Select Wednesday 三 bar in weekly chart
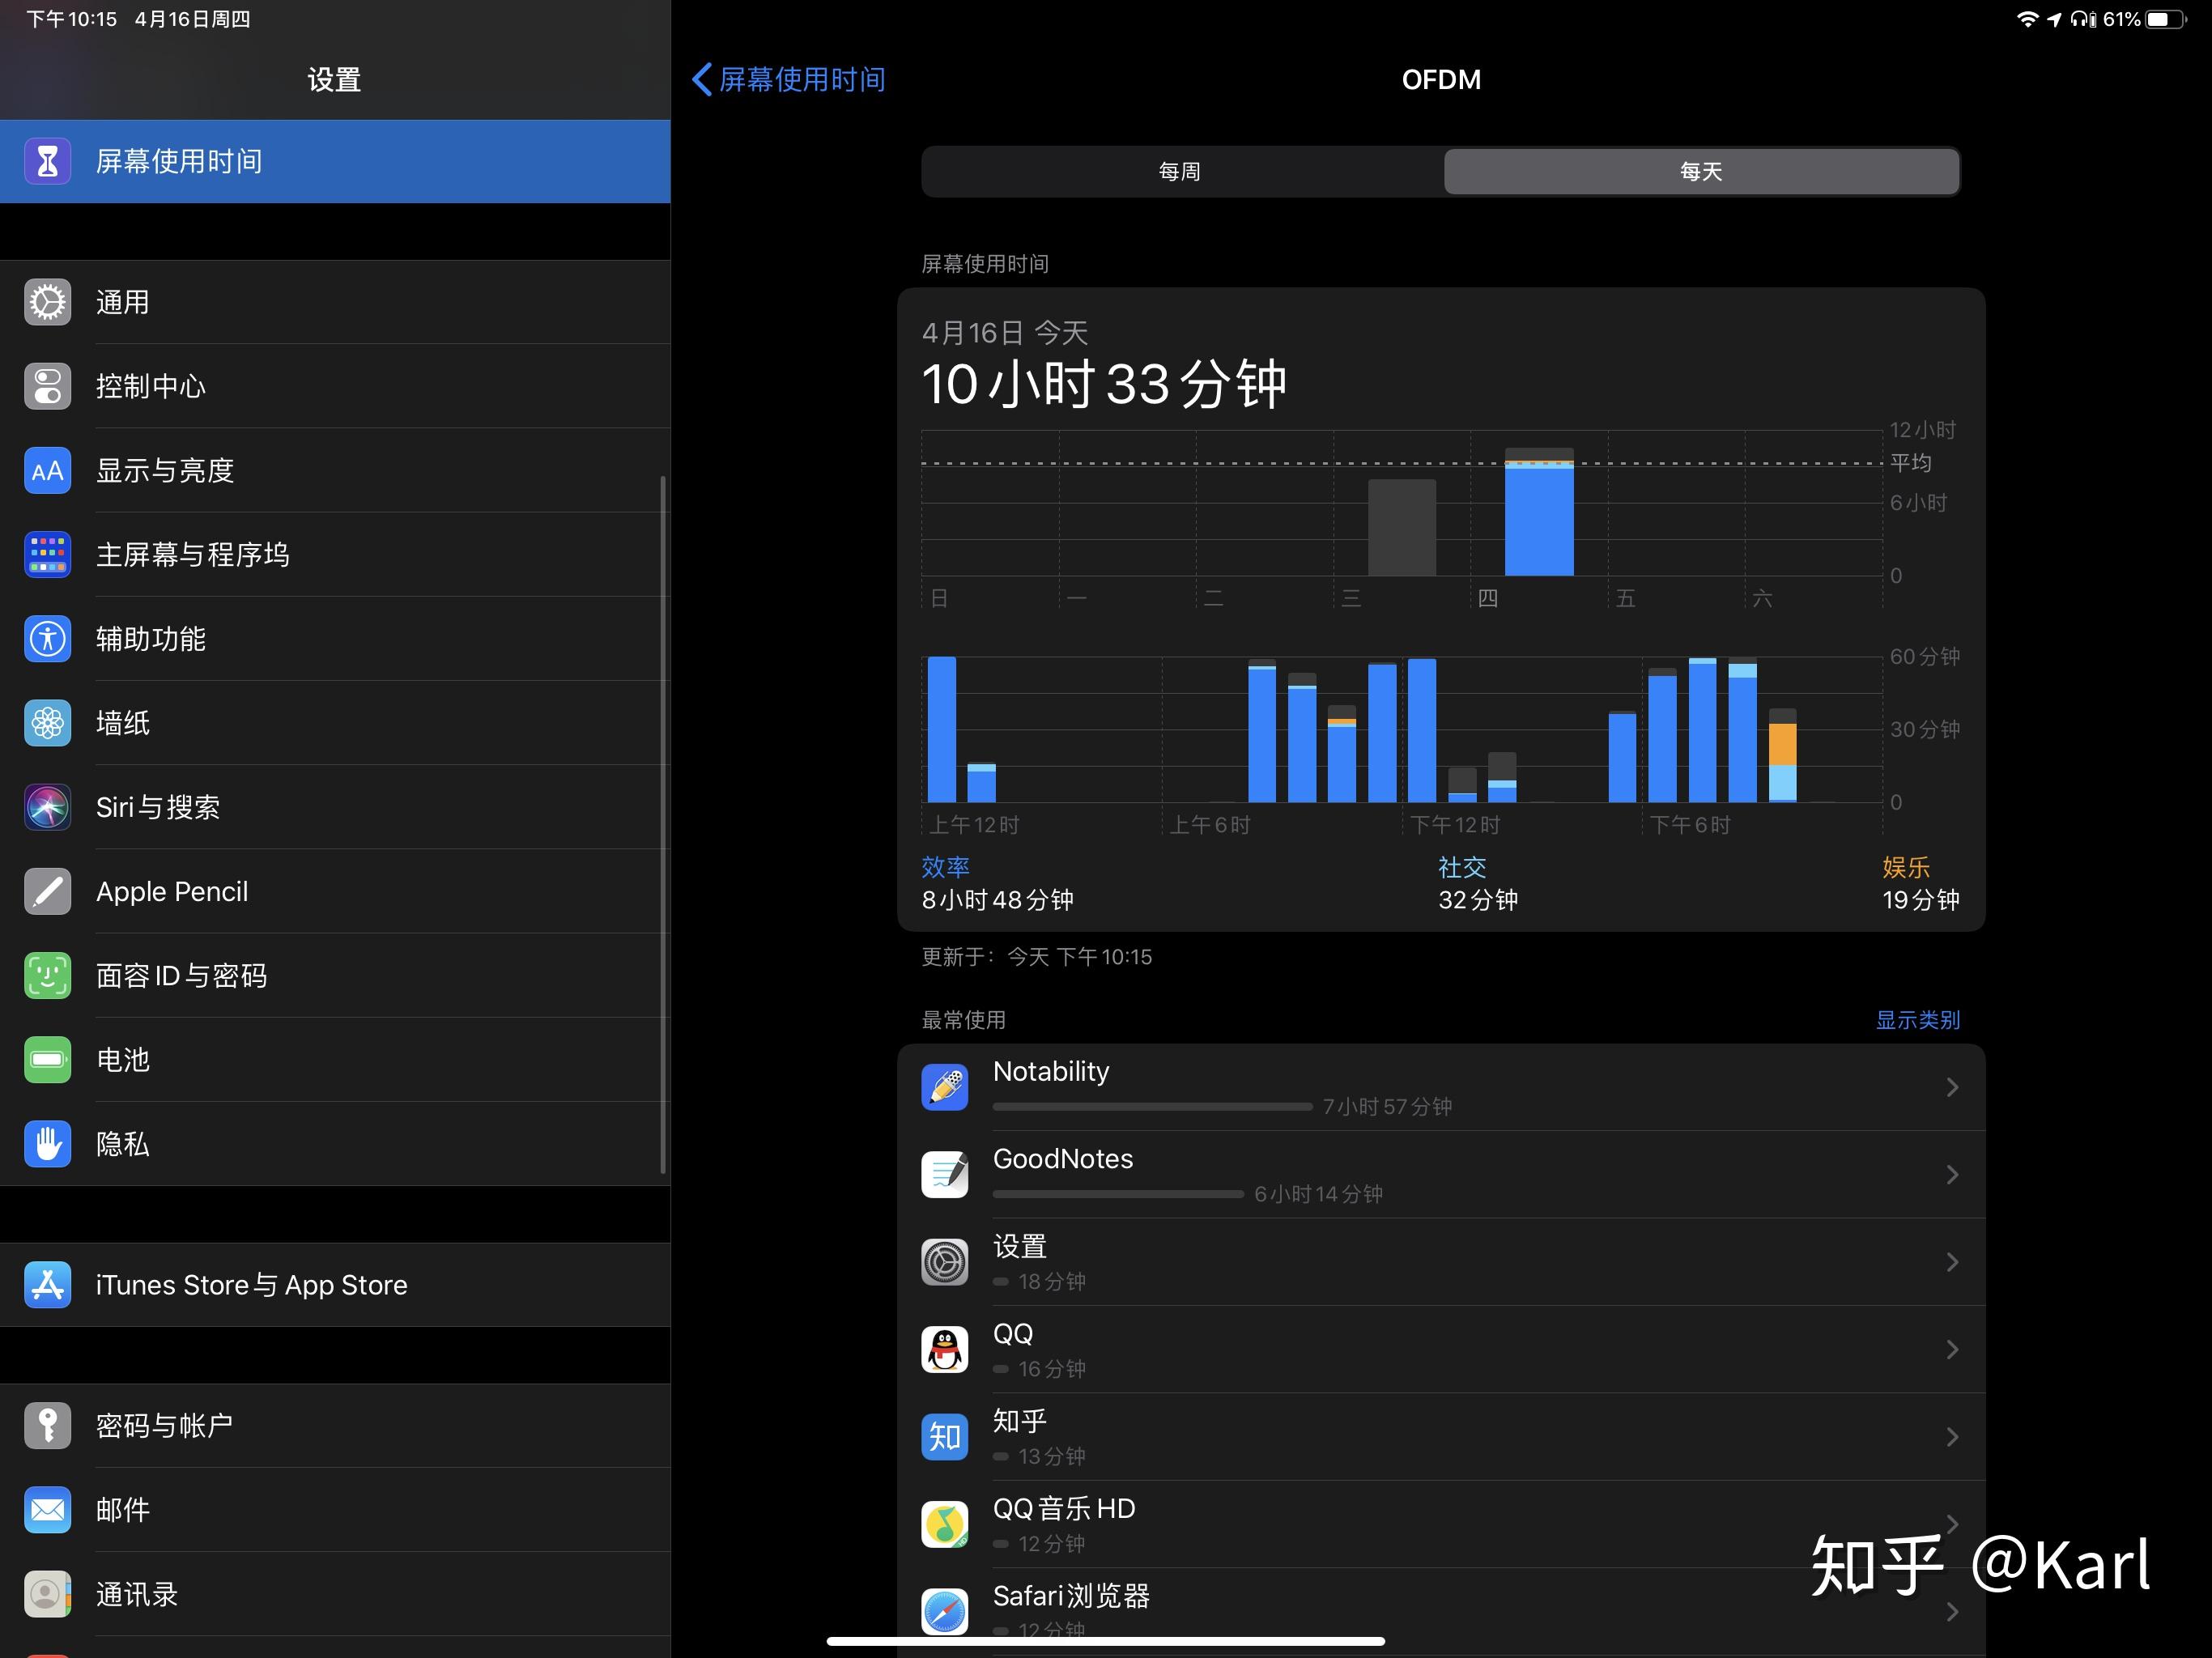This screenshot has width=2212, height=1658. coord(1402,527)
